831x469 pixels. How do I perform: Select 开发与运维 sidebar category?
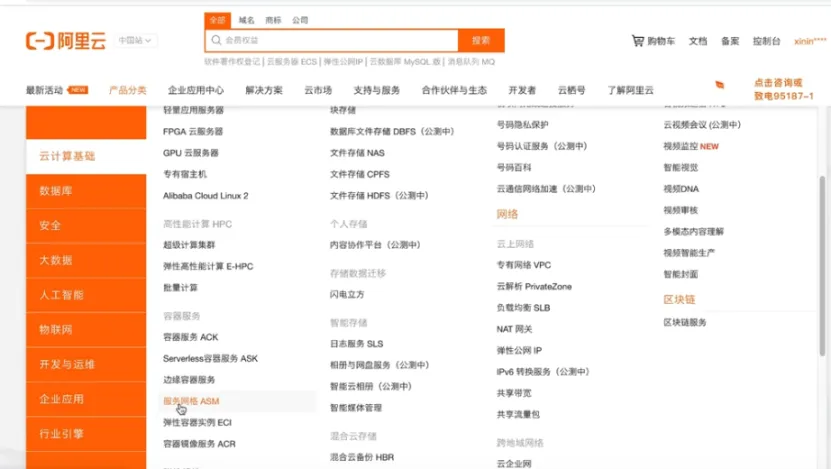click(x=86, y=365)
